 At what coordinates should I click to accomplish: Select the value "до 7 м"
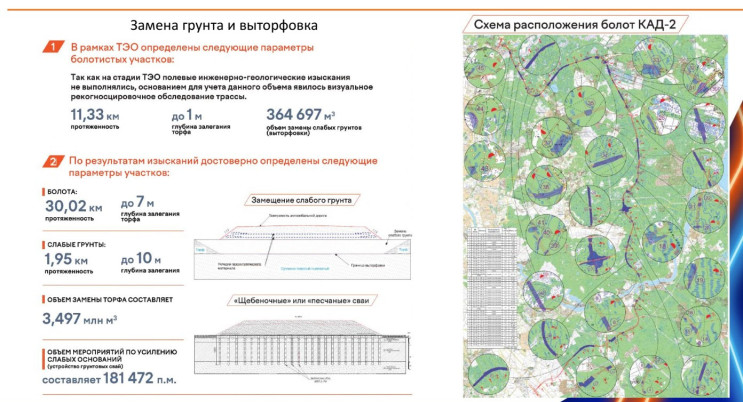click(x=137, y=202)
